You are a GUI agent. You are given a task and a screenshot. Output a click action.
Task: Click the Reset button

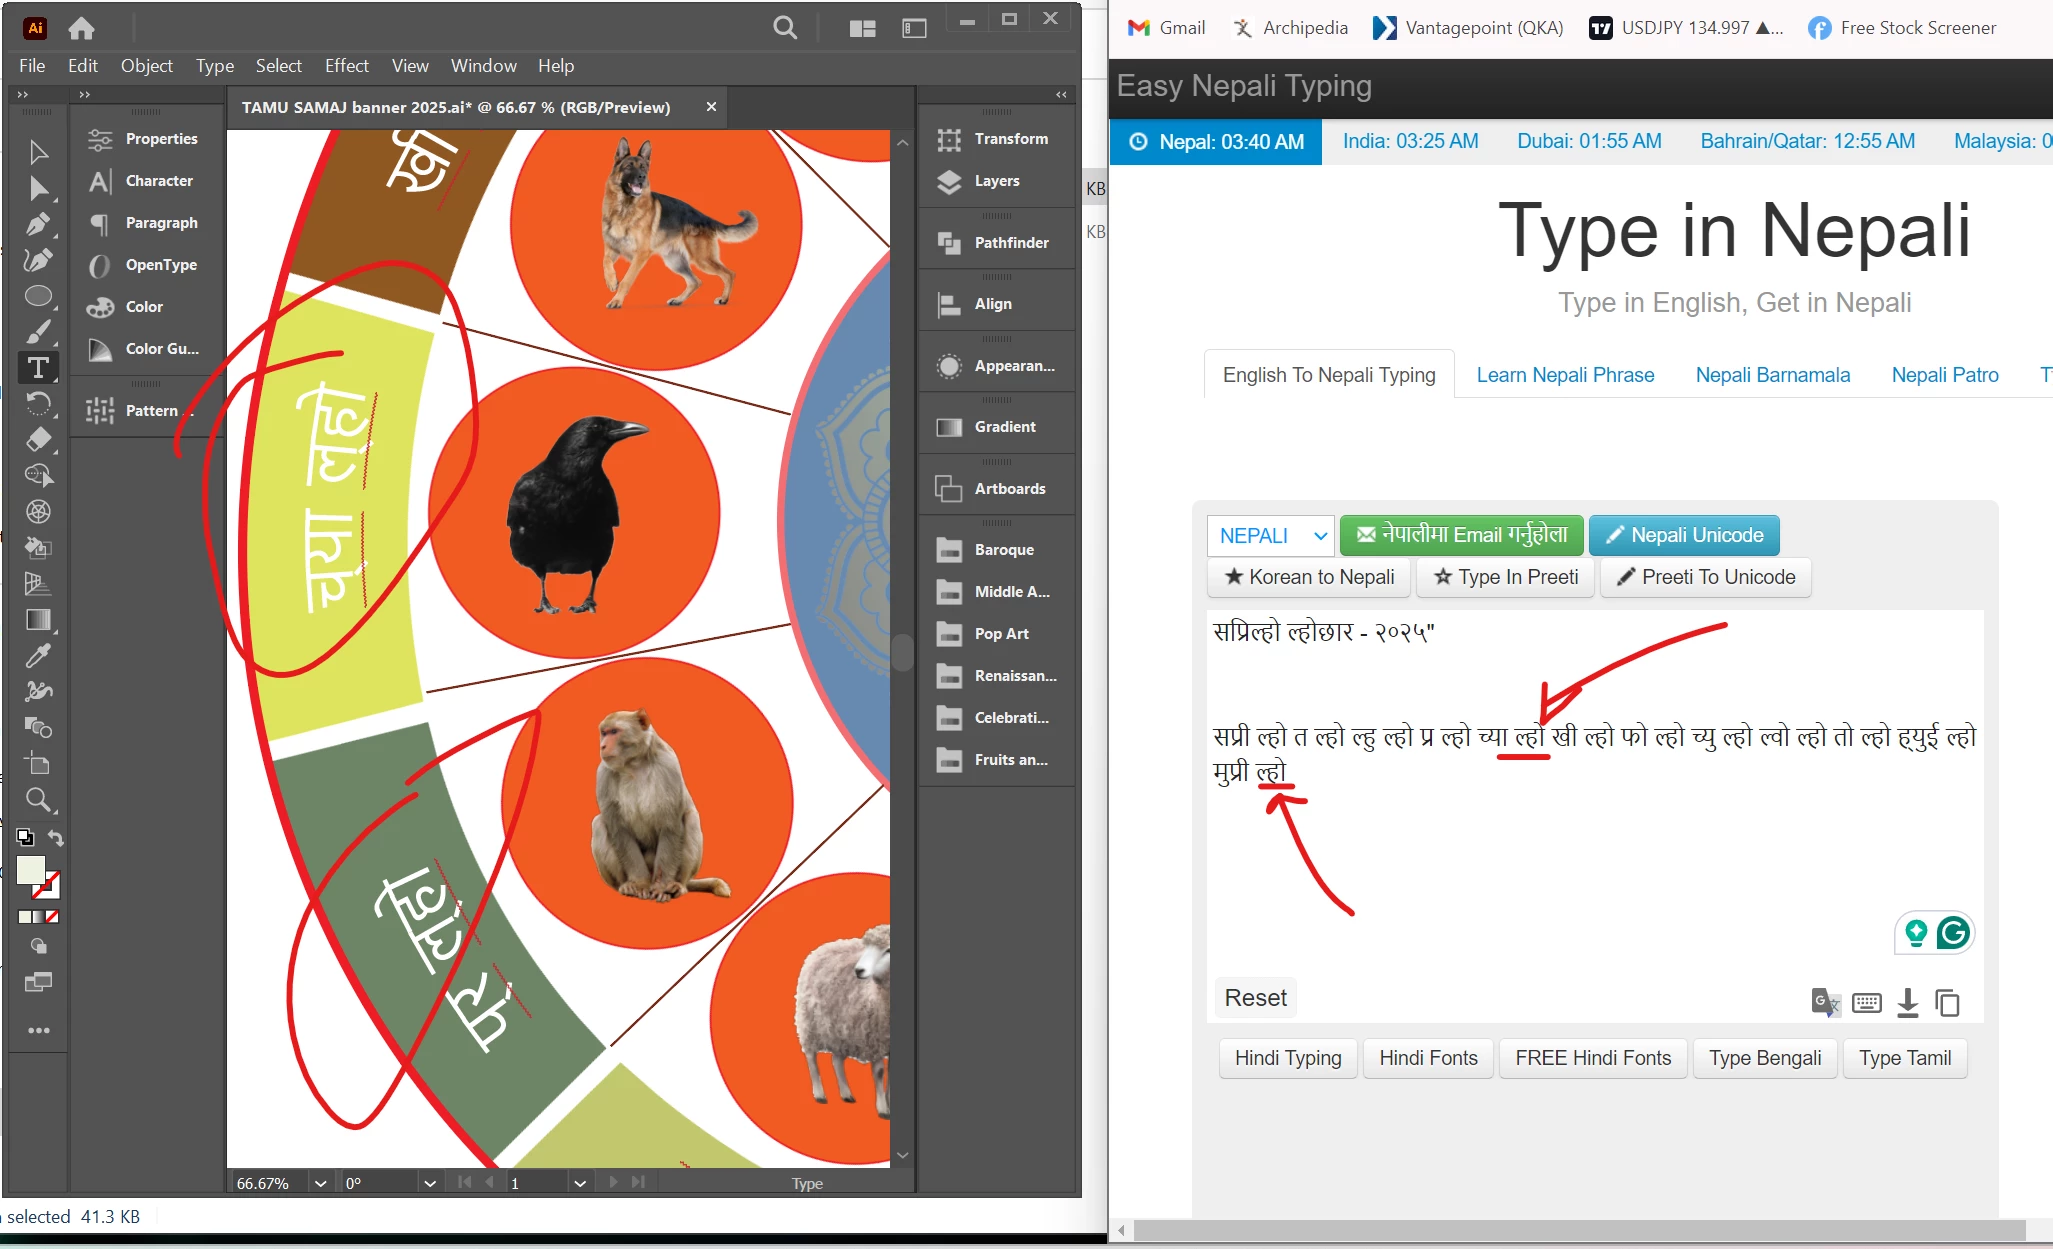click(1255, 998)
